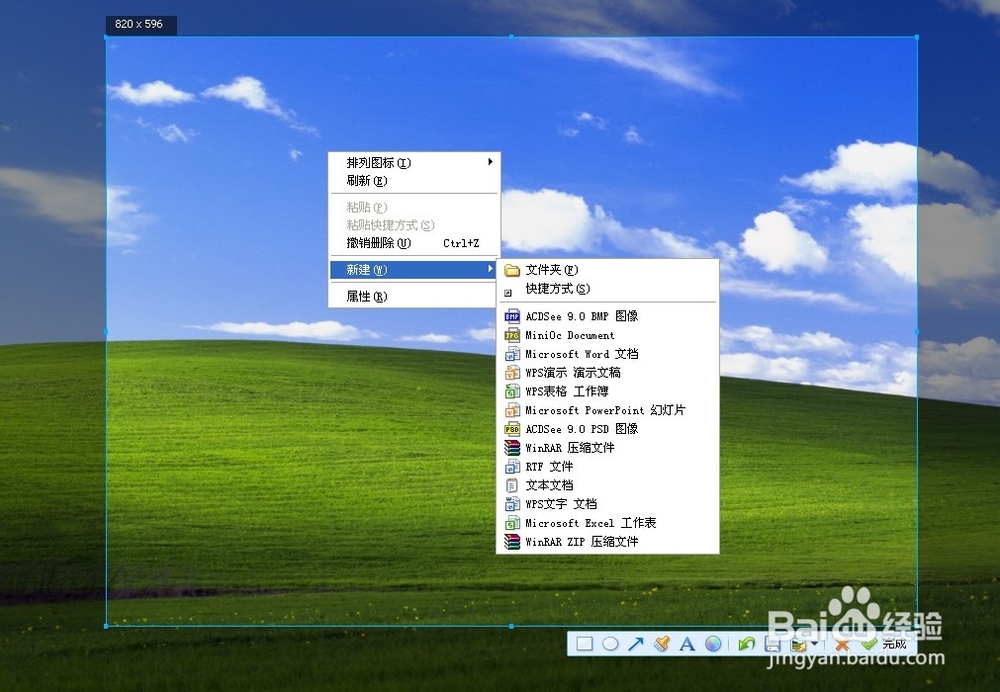Click the Microsoft Word 文档 icon
The height and width of the screenshot is (692, 1000).
click(512, 354)
